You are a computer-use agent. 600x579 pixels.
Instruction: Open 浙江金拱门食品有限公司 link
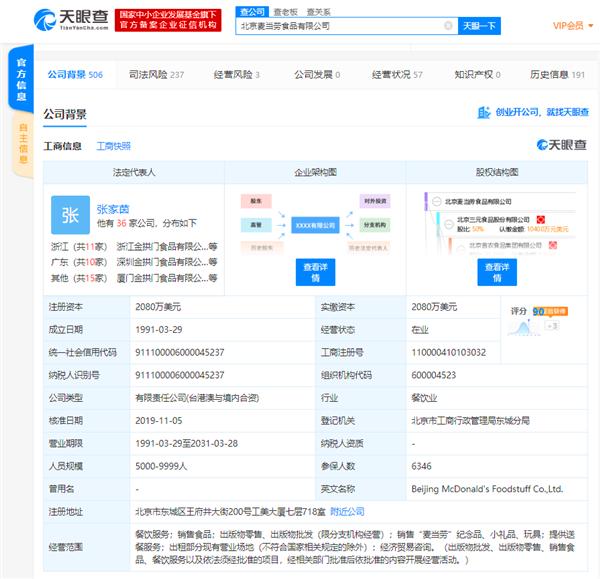coord(167,247)
